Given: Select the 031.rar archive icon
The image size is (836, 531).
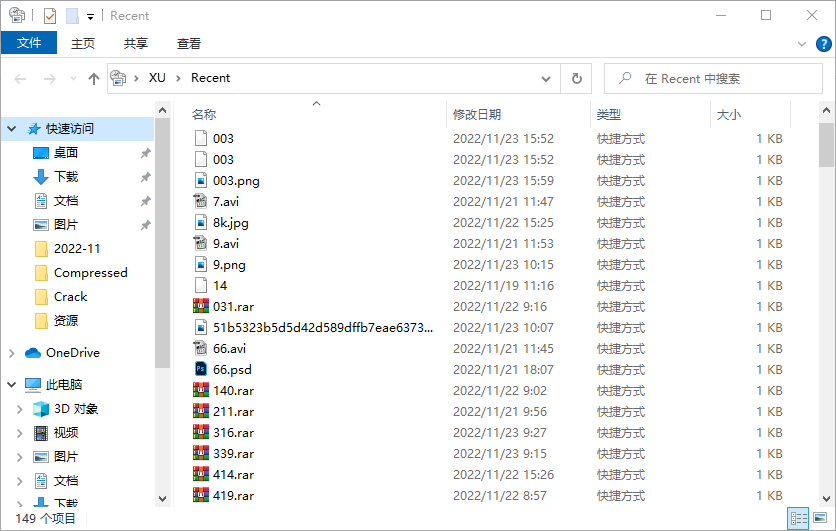Looking at the screenshot, I should coord(200,306).
